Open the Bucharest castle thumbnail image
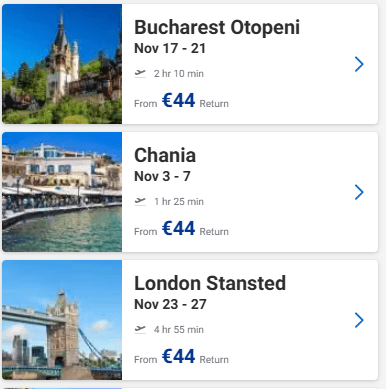The height and width of the screenshot is (389, 386). coord(62,64)
